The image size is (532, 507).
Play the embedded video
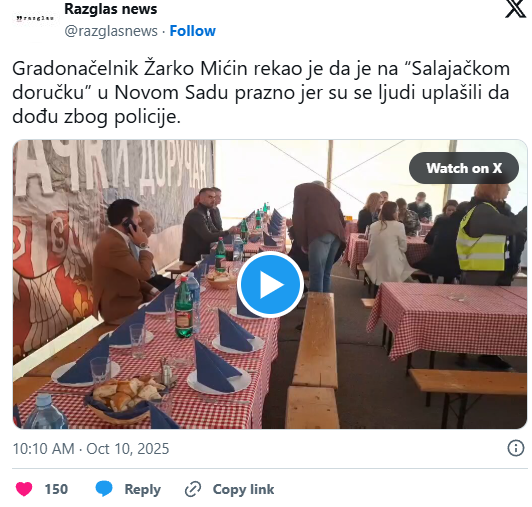(x=270, y=284)
